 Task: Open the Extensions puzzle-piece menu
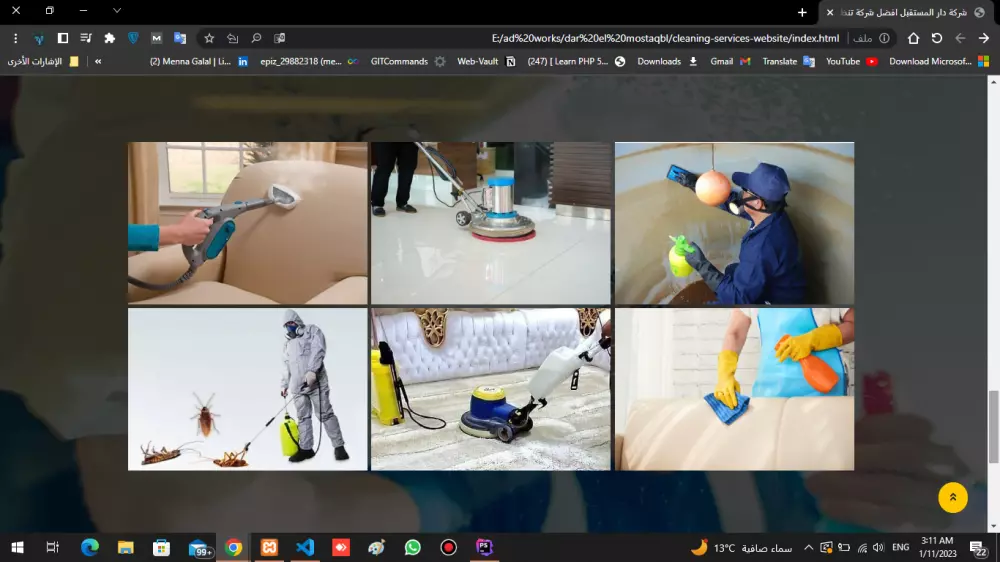point(110,38)
